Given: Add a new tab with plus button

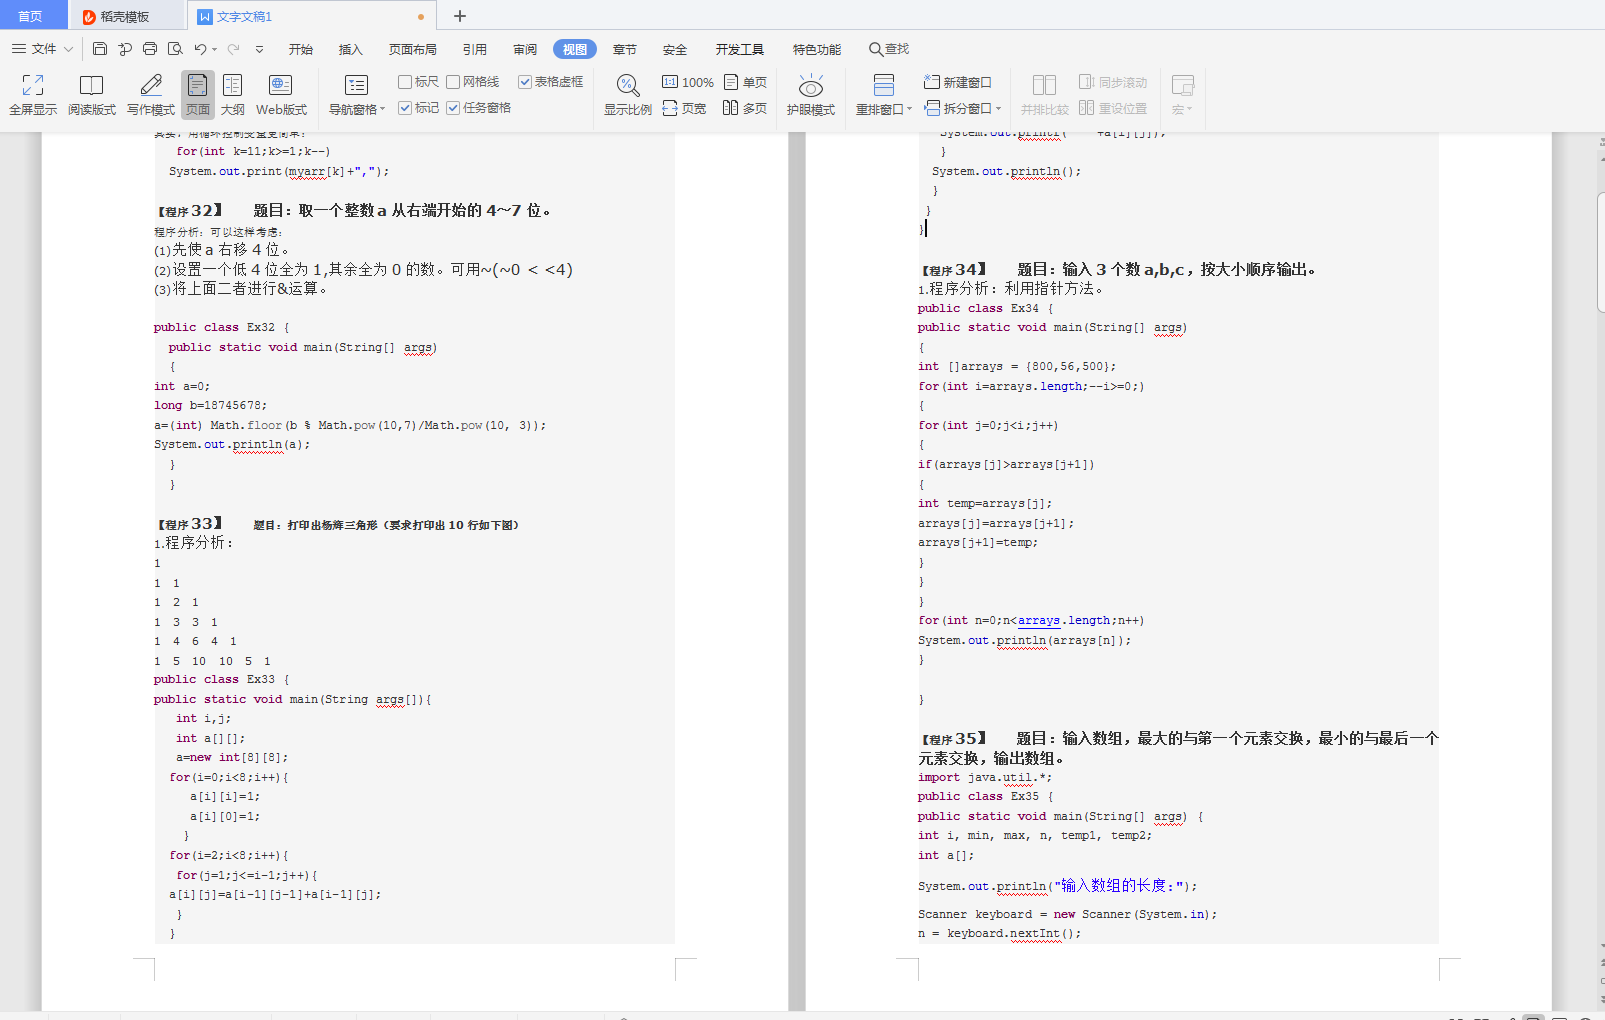Looking at the screenshot, I should [460, 16].
